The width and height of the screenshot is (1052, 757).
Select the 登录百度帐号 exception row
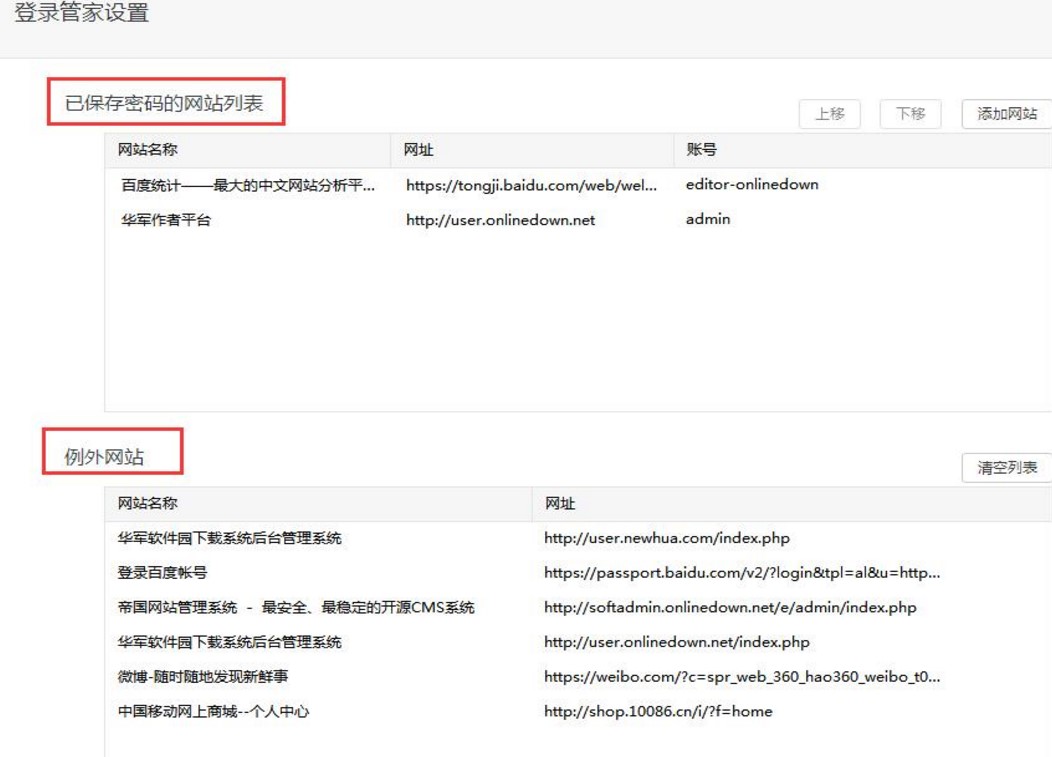tap(578, 573)
